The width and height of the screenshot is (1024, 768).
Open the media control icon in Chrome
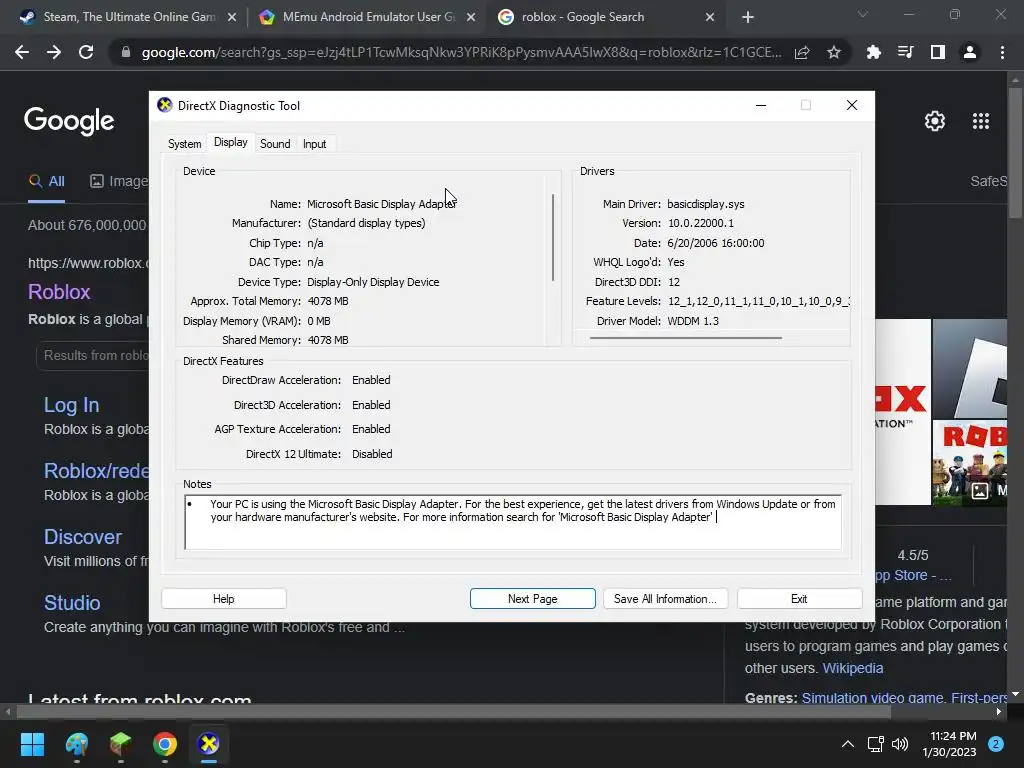(905, 52)
